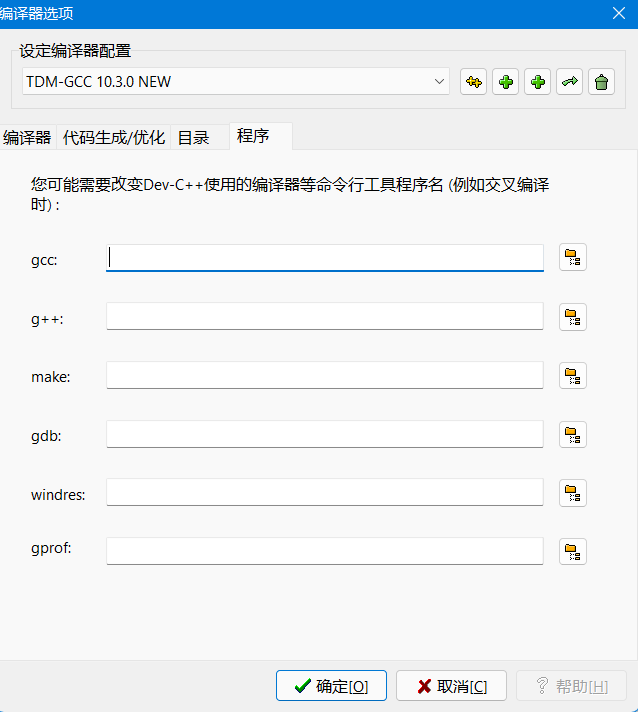Delete the compiler set with trash icon
The image size is (638, 712).
click(x=601, y=82)
